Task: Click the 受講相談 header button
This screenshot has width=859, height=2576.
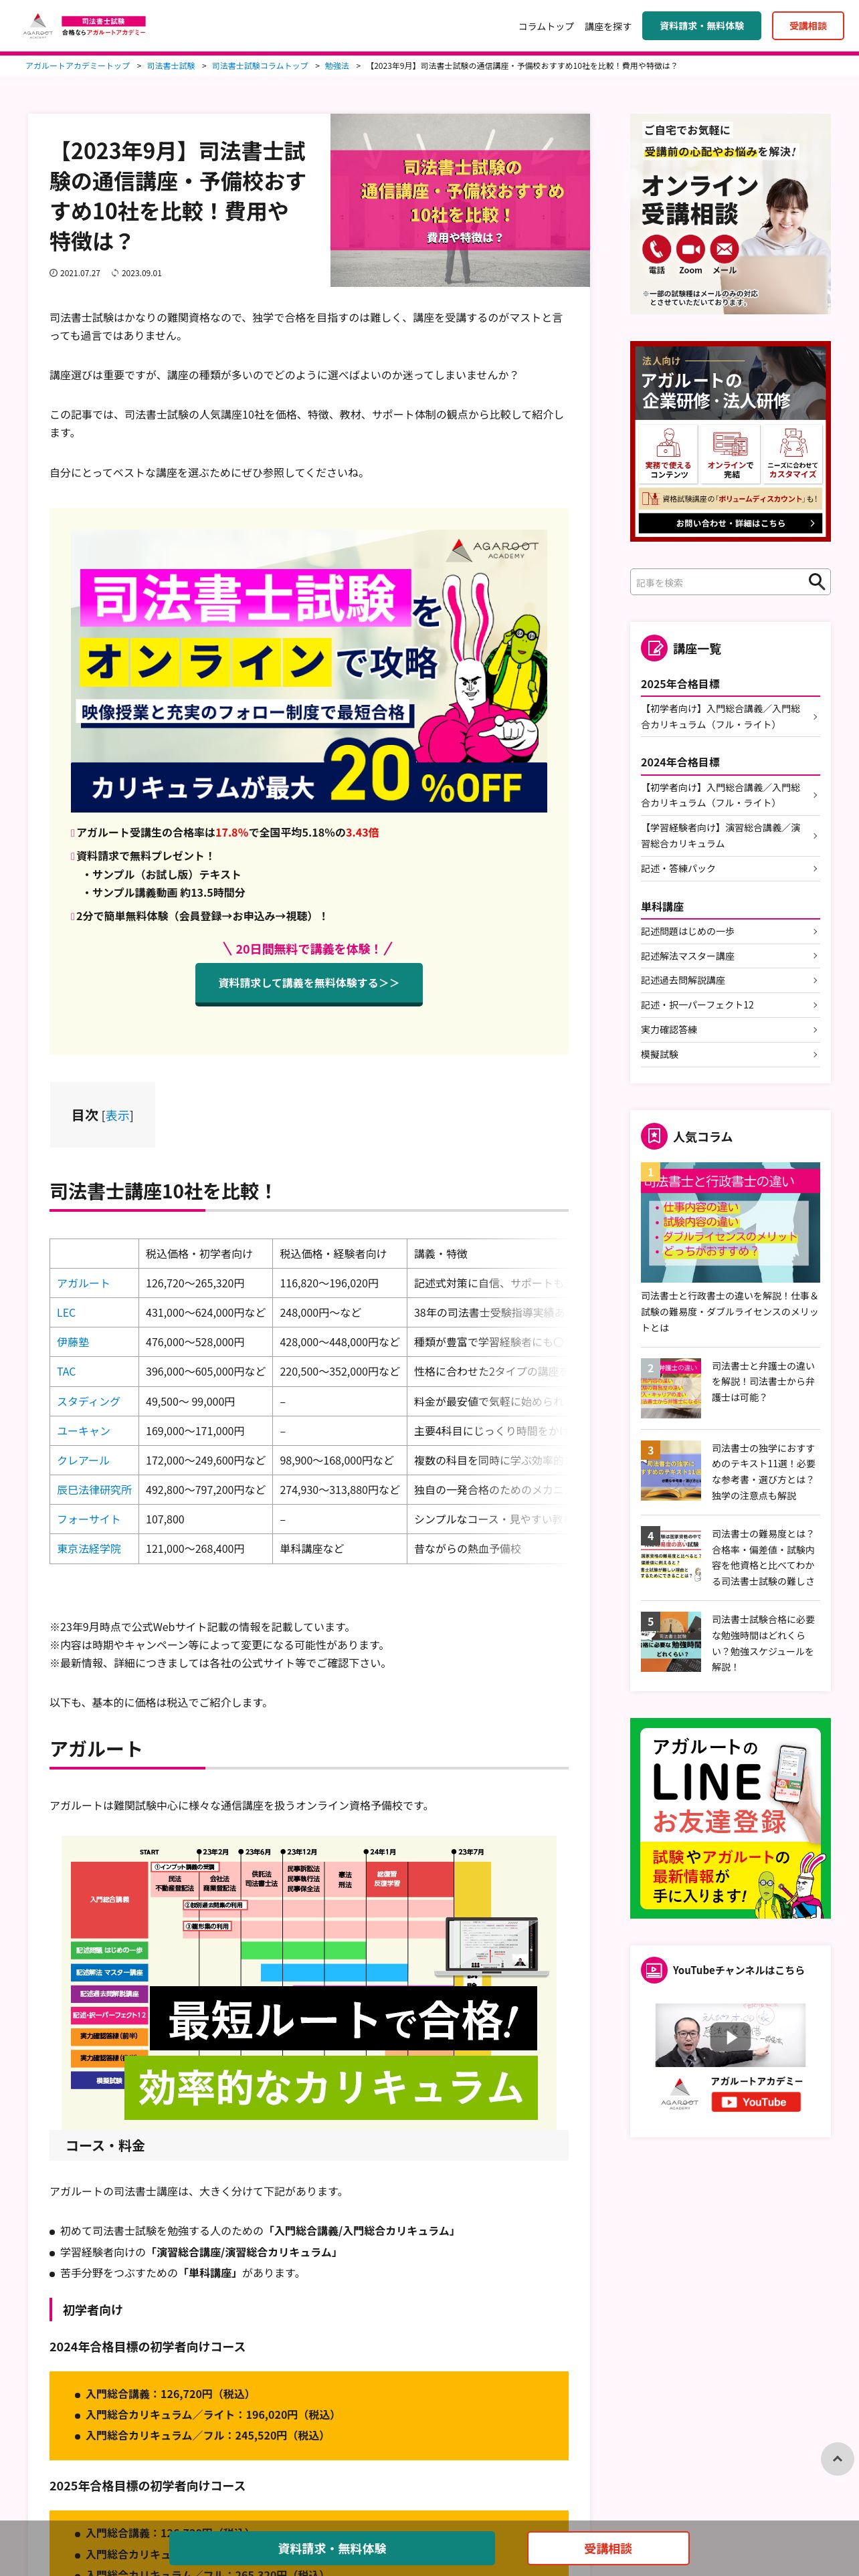Action: [808, 26]
